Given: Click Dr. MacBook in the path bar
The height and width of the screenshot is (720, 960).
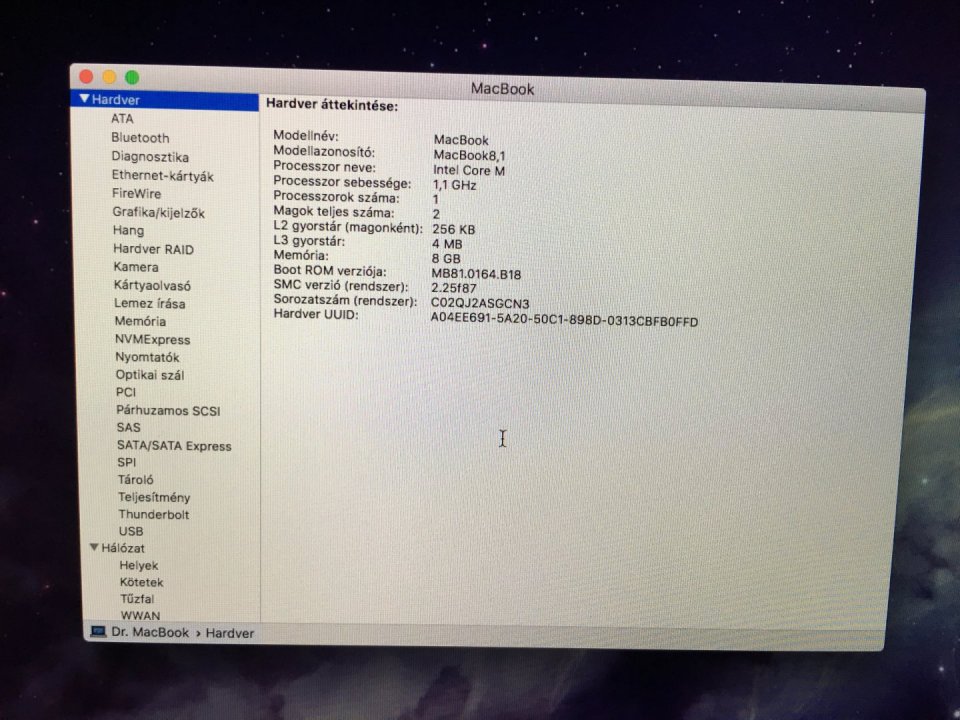Looking at the screenshot, I should [x=150, y=632].
